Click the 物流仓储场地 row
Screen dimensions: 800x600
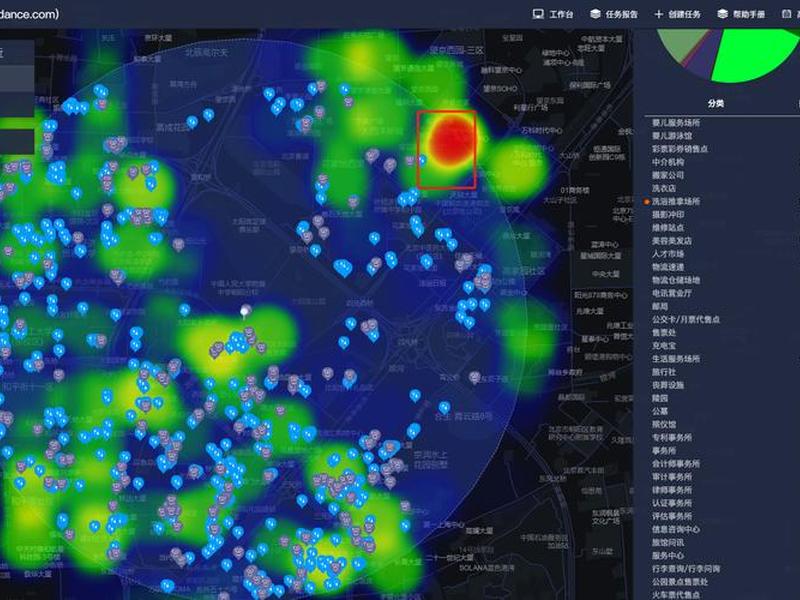[x=676, y=280]
